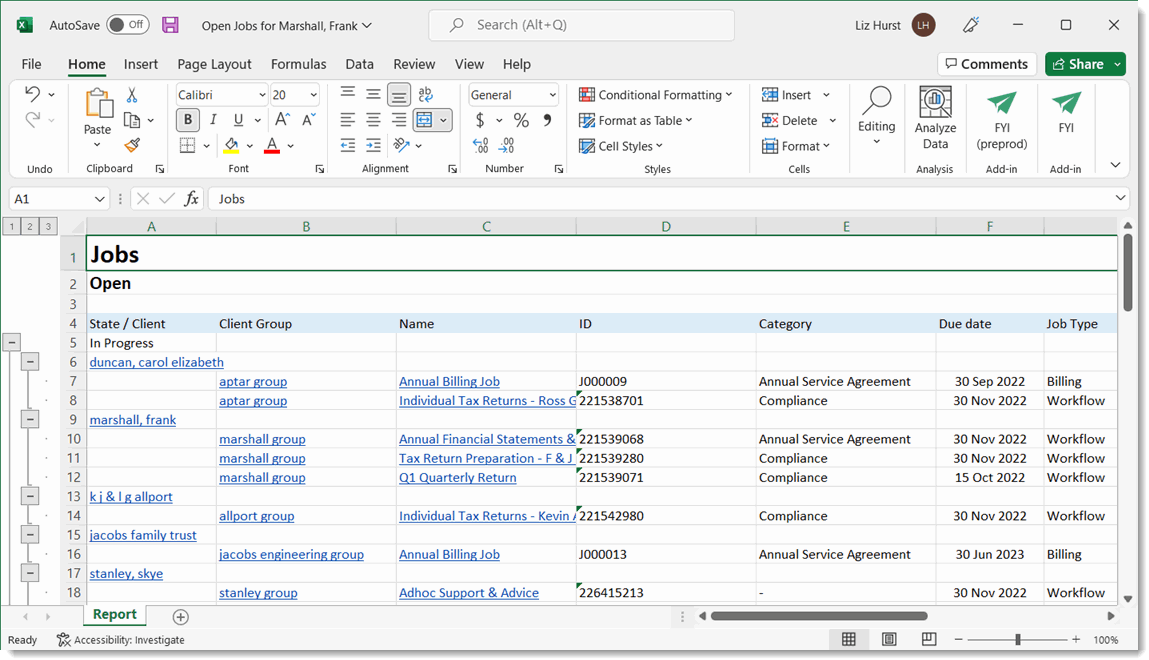Switch to the Data tab
The image size is (1149, 660).
[x=359, y=64]
